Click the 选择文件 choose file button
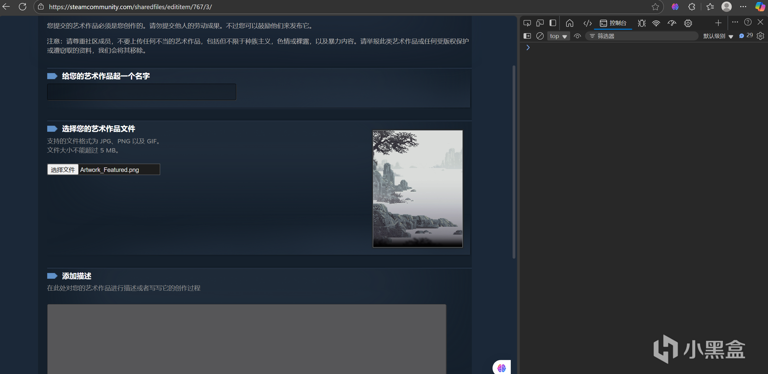768x374 pixels. pyautogui.click(x=63, y=170)
